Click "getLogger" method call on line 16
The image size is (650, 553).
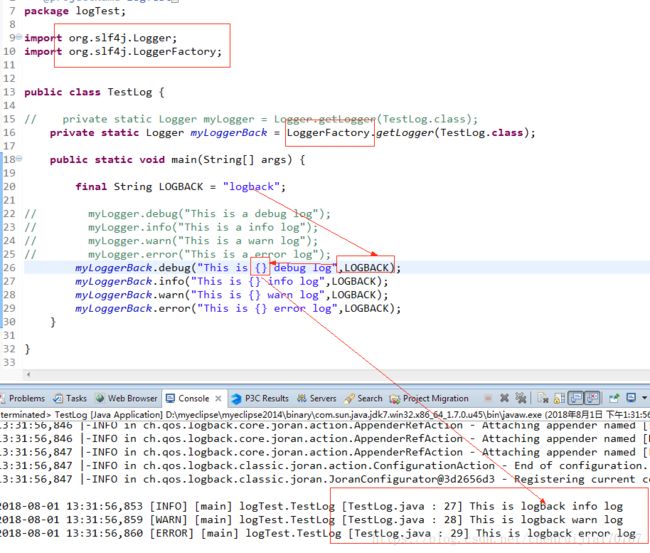coord(405,133)
